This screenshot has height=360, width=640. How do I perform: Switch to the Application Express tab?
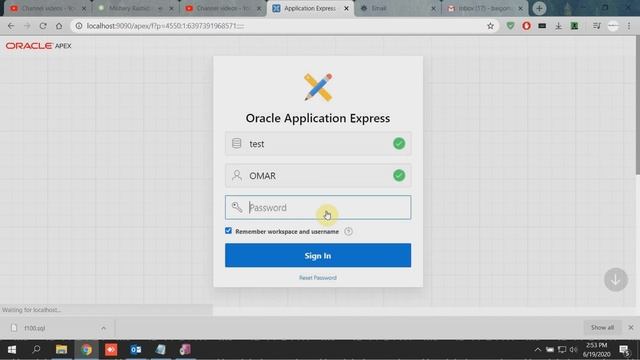pos(310,8)
